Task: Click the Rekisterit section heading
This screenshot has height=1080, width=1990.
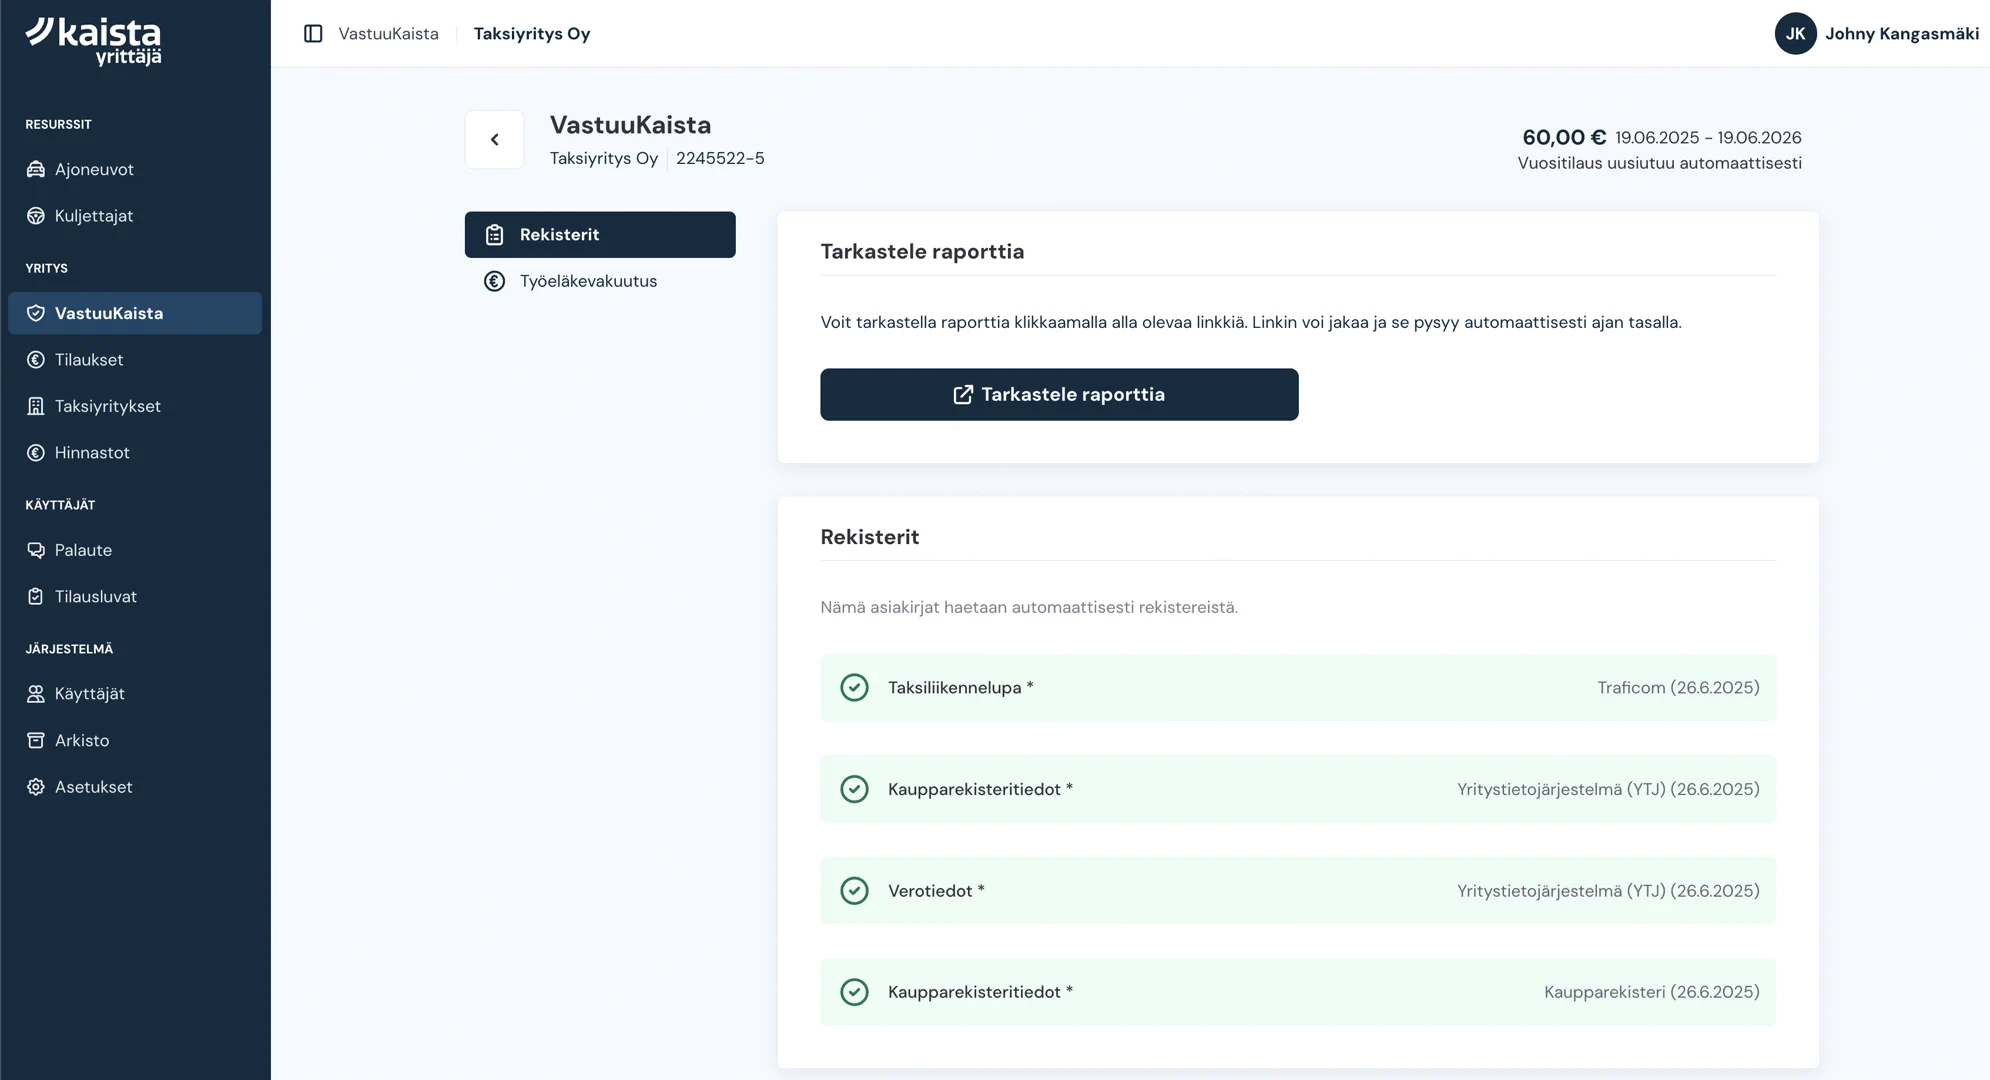Action: coord(869,537)
